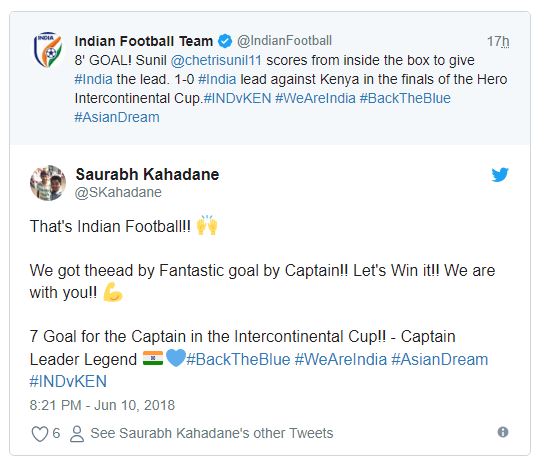545x462 pixels.
Task: Click the #BackTheBlue hashtag in Saurabh's tweet
Action: coord(238,359)
